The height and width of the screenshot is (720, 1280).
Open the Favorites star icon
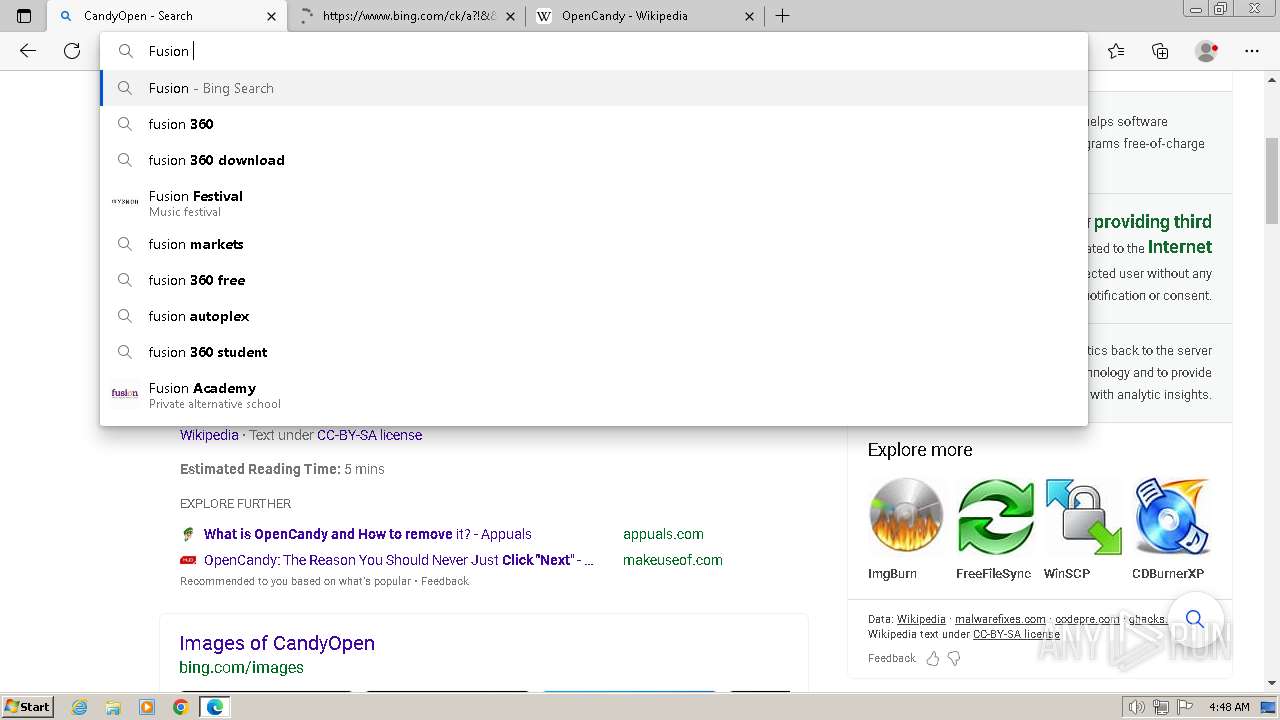point(1116,51)
